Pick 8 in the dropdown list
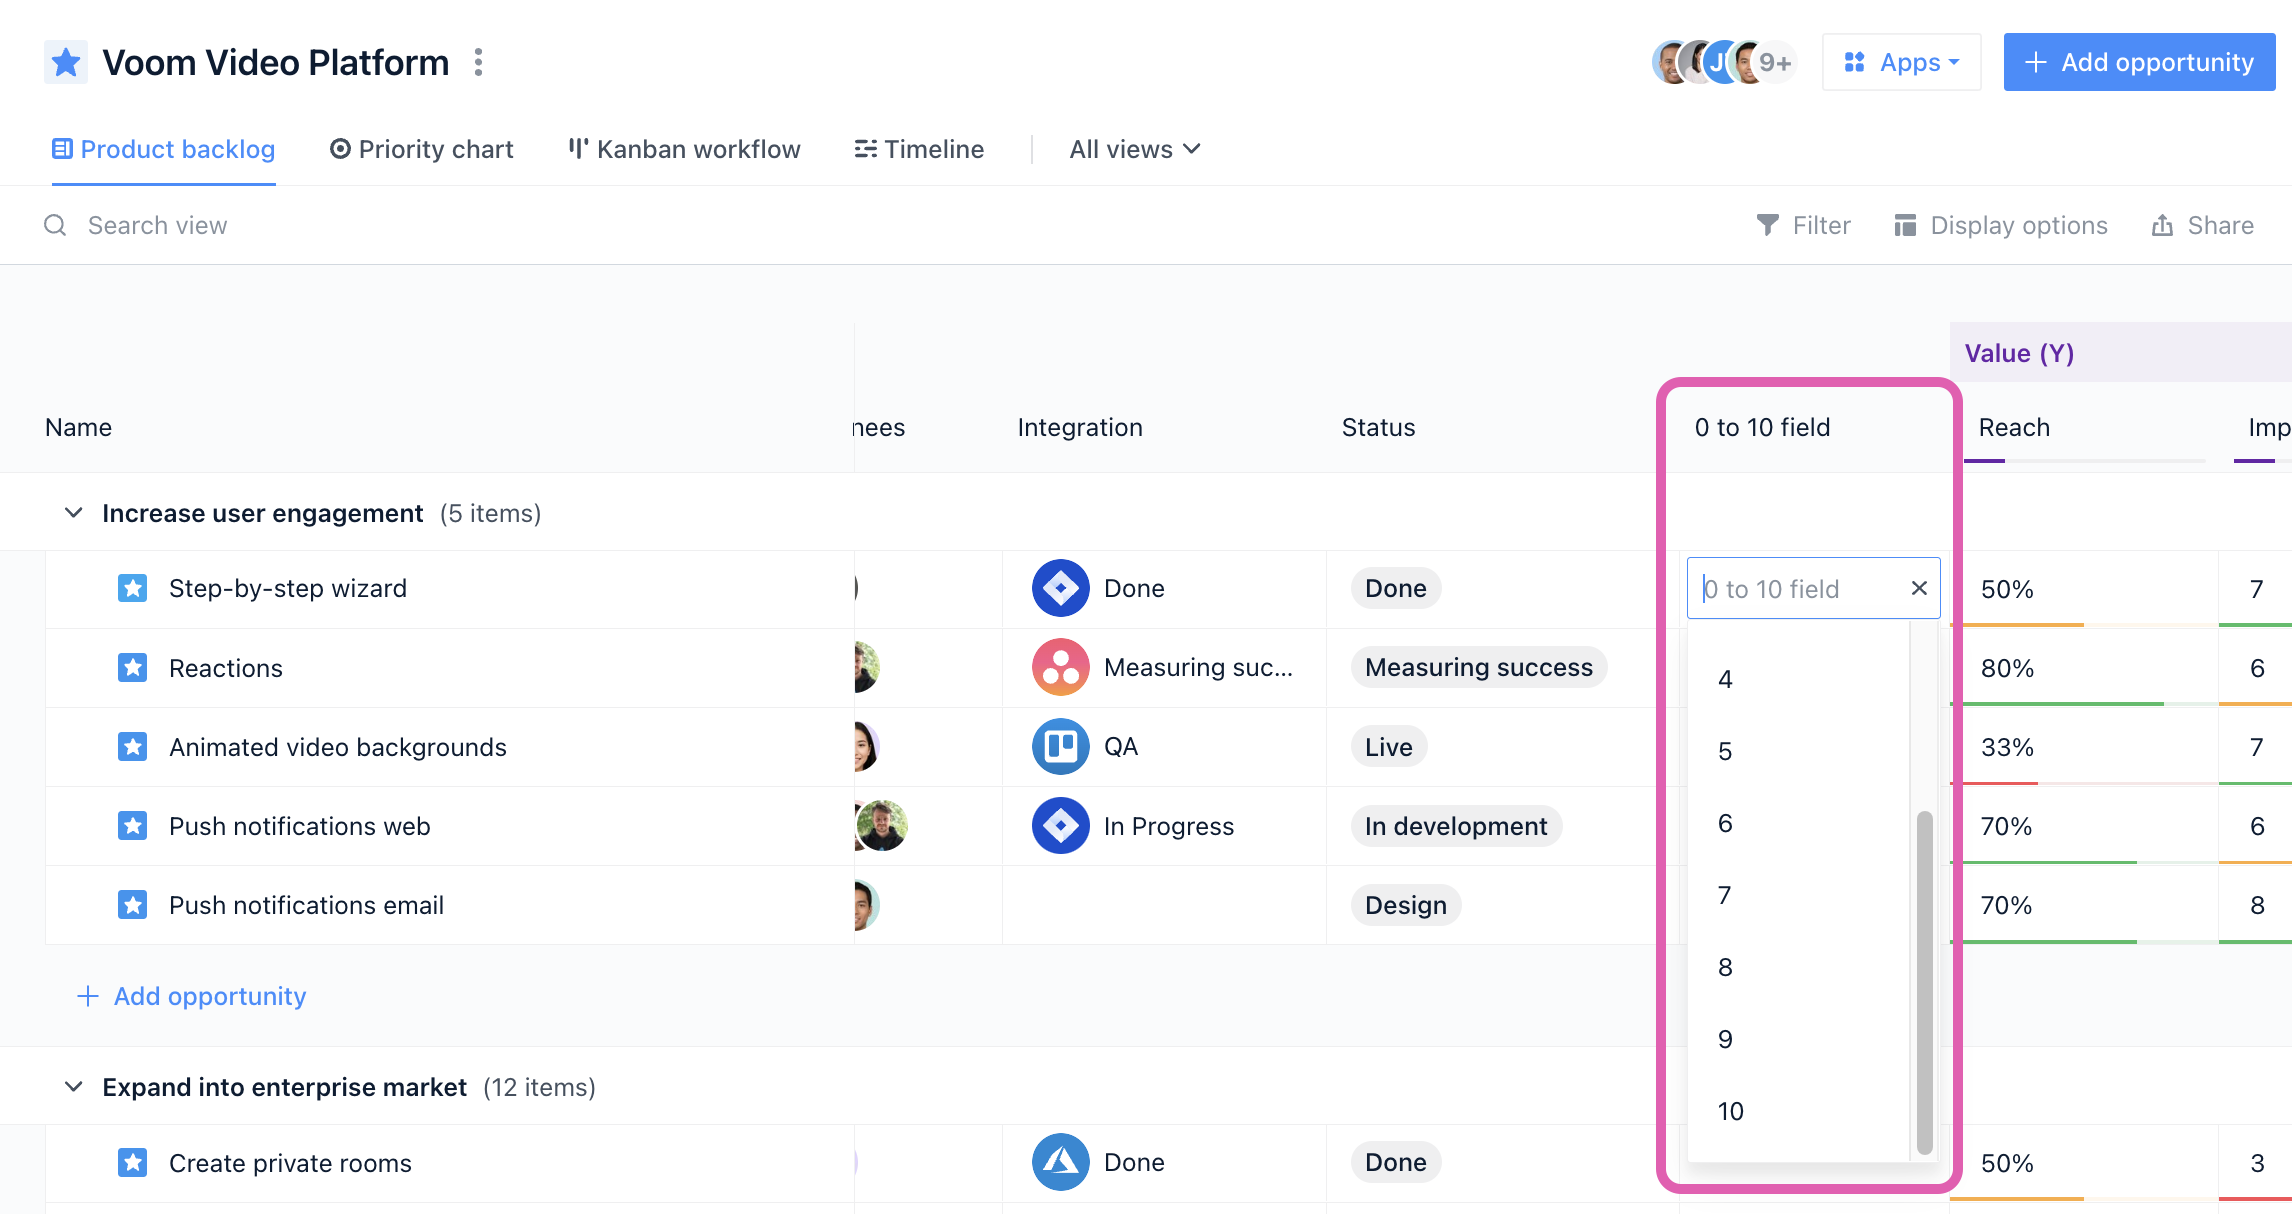This screenshot has width=2292, height=1214. [1798, 967]
